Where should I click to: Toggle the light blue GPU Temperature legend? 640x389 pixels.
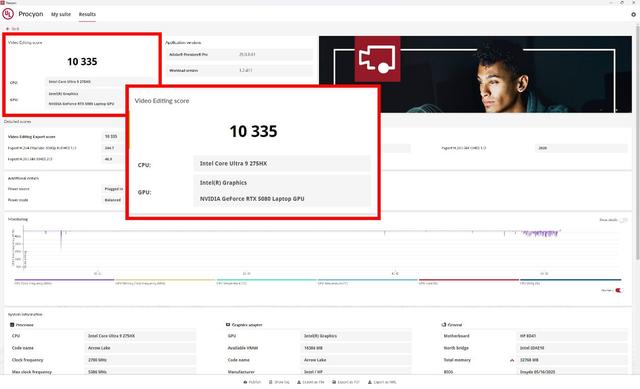pyautogui.click(x=367, y=280)
